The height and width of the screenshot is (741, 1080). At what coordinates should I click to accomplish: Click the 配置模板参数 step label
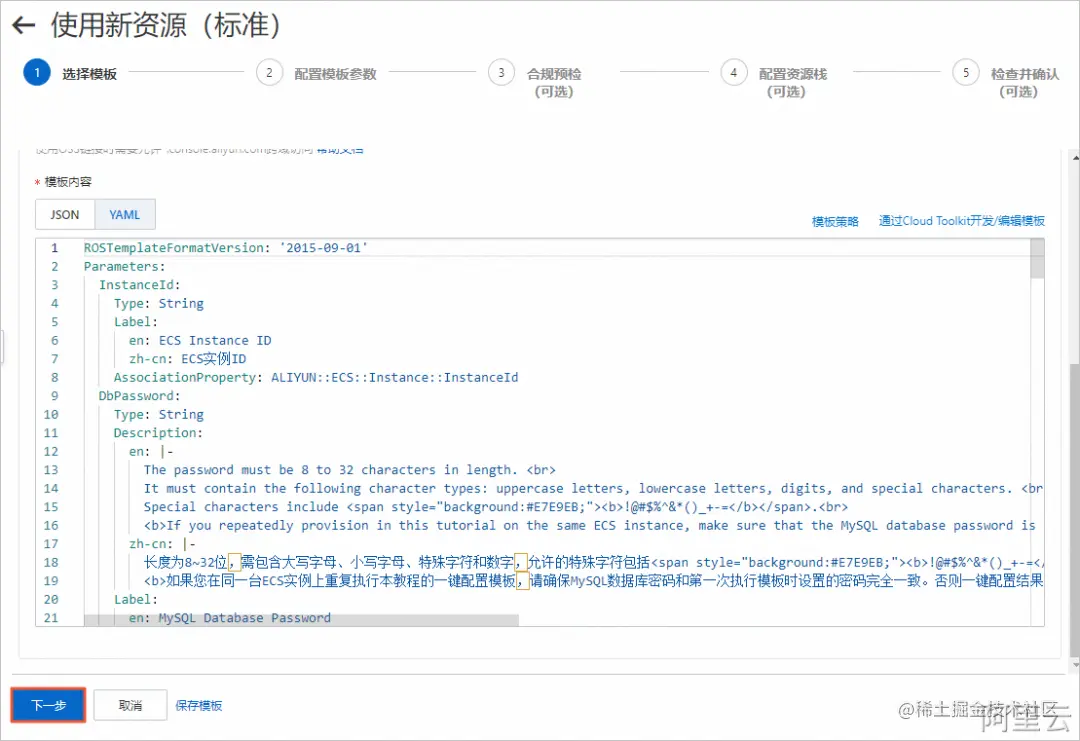tap(335, 74)
